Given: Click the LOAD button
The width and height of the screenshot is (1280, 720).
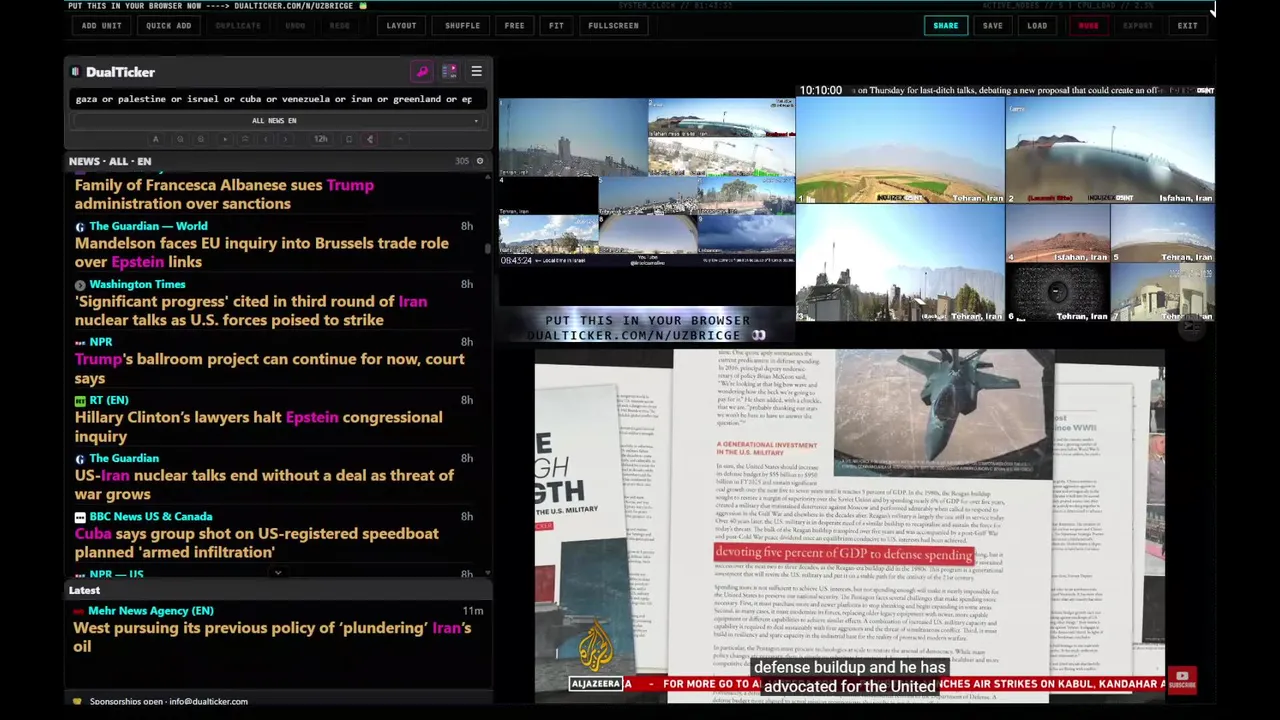Looking at the screenshot, I should 1037,26.
